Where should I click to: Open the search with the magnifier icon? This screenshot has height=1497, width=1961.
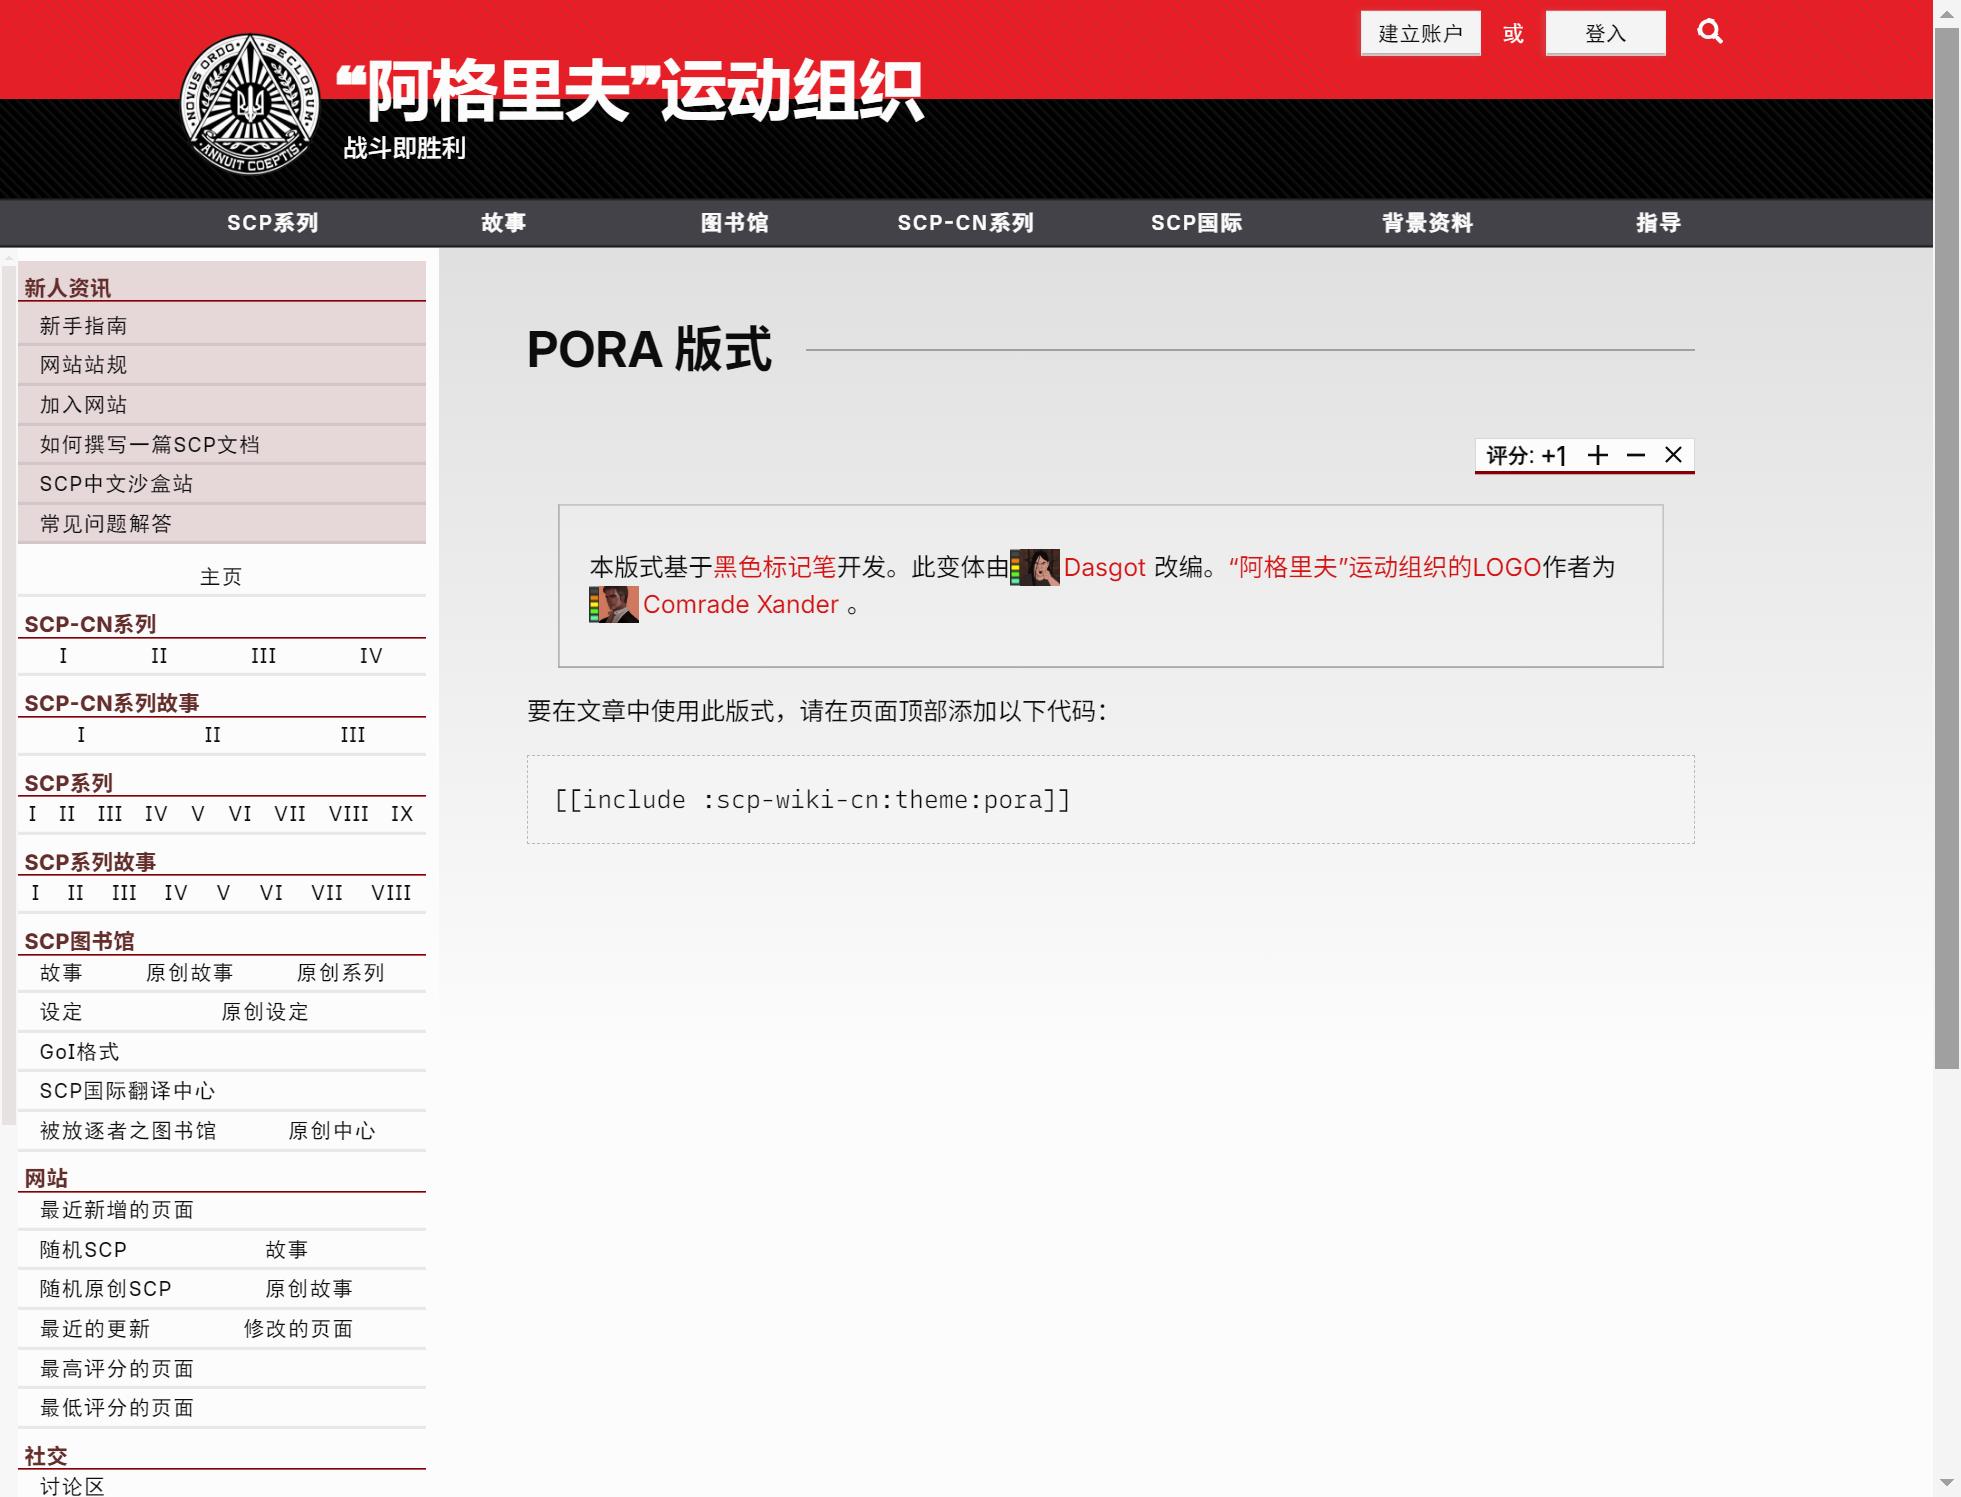tap(1710, 32)
